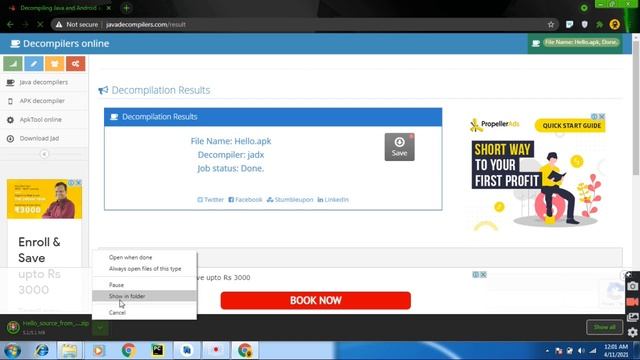Click the shield extension icon in toolbar

pyautogui.click(x=584, y=24)
